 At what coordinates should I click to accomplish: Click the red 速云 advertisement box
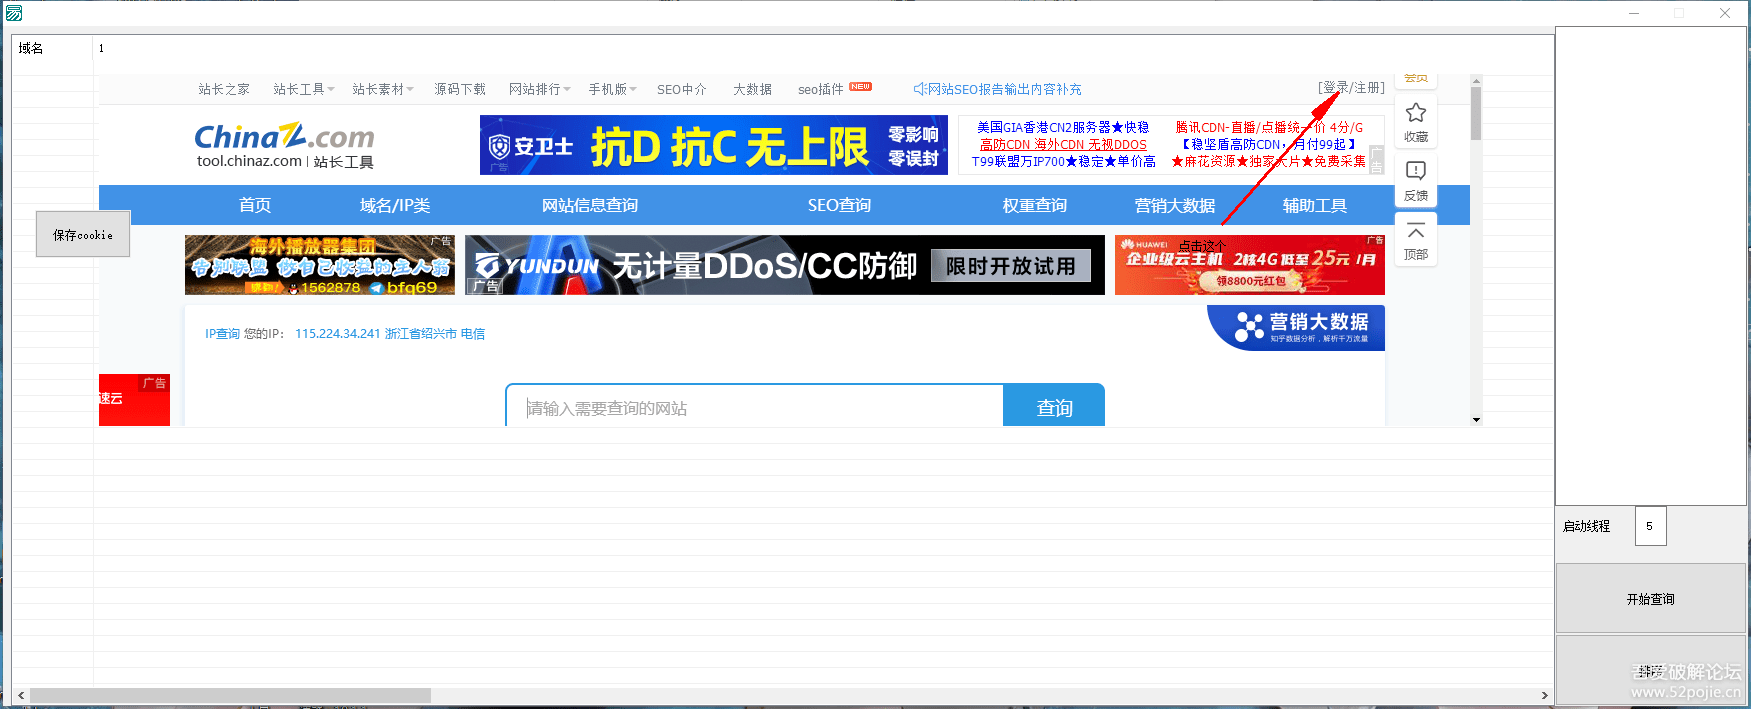(134, 400)
